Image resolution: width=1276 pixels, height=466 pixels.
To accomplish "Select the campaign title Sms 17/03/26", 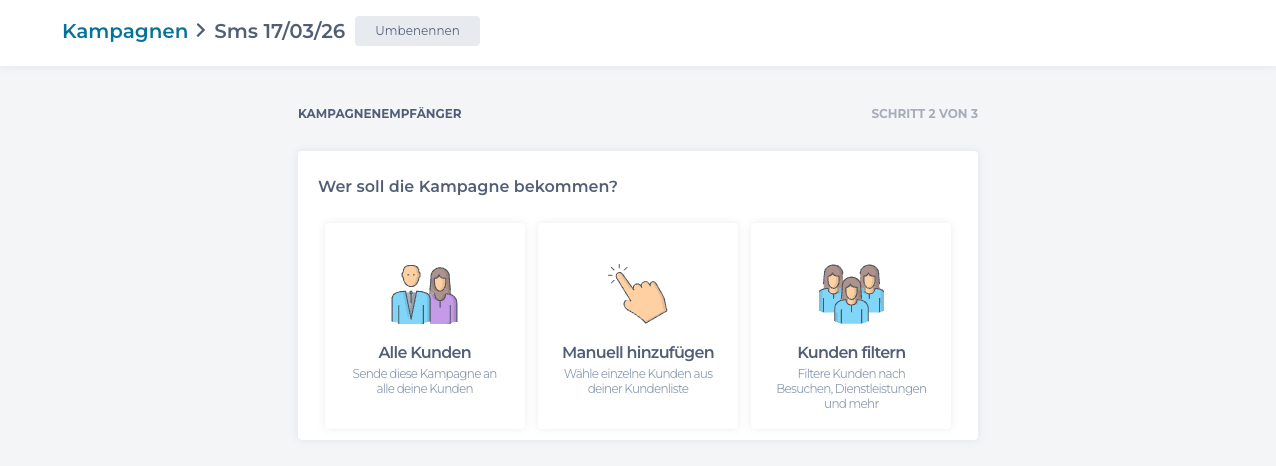I will 279,31.
